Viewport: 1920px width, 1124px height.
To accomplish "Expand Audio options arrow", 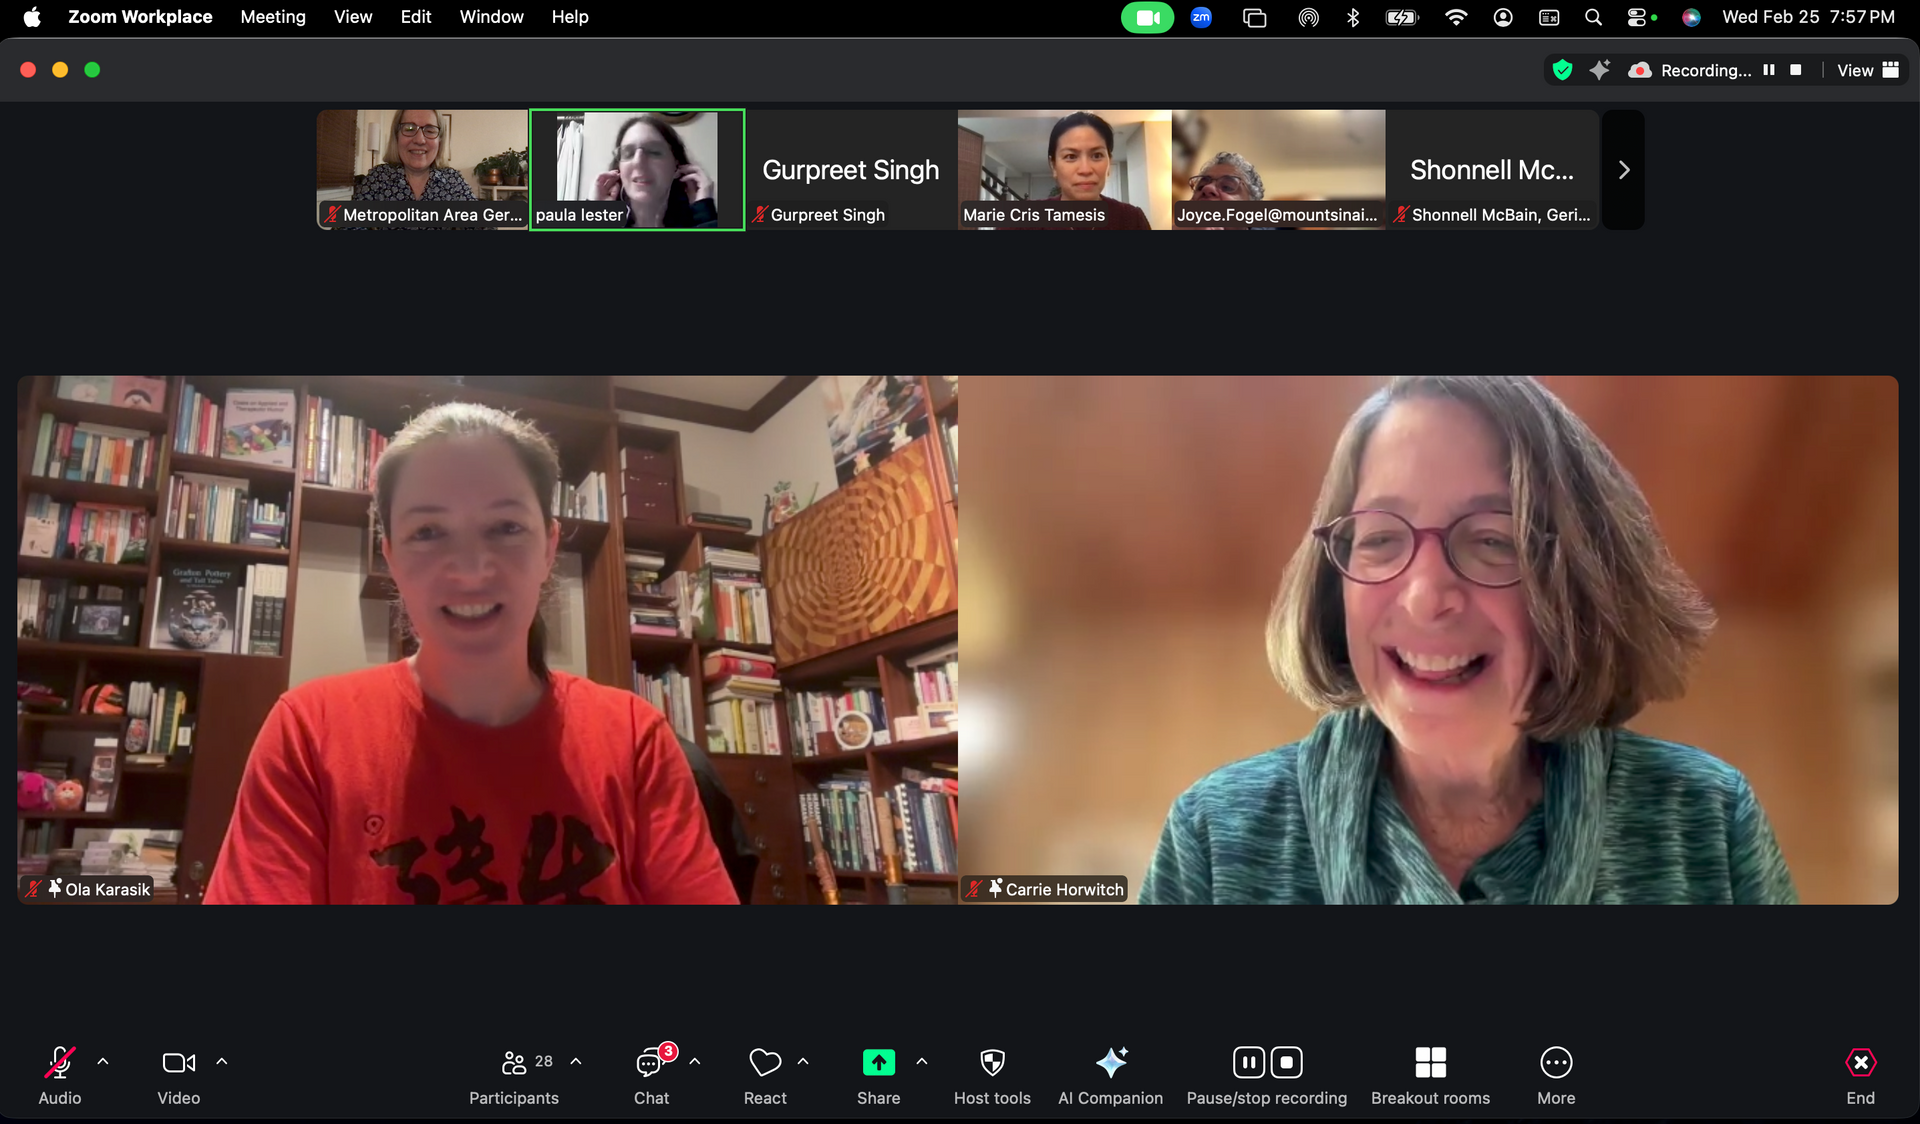I will 103,1061.
